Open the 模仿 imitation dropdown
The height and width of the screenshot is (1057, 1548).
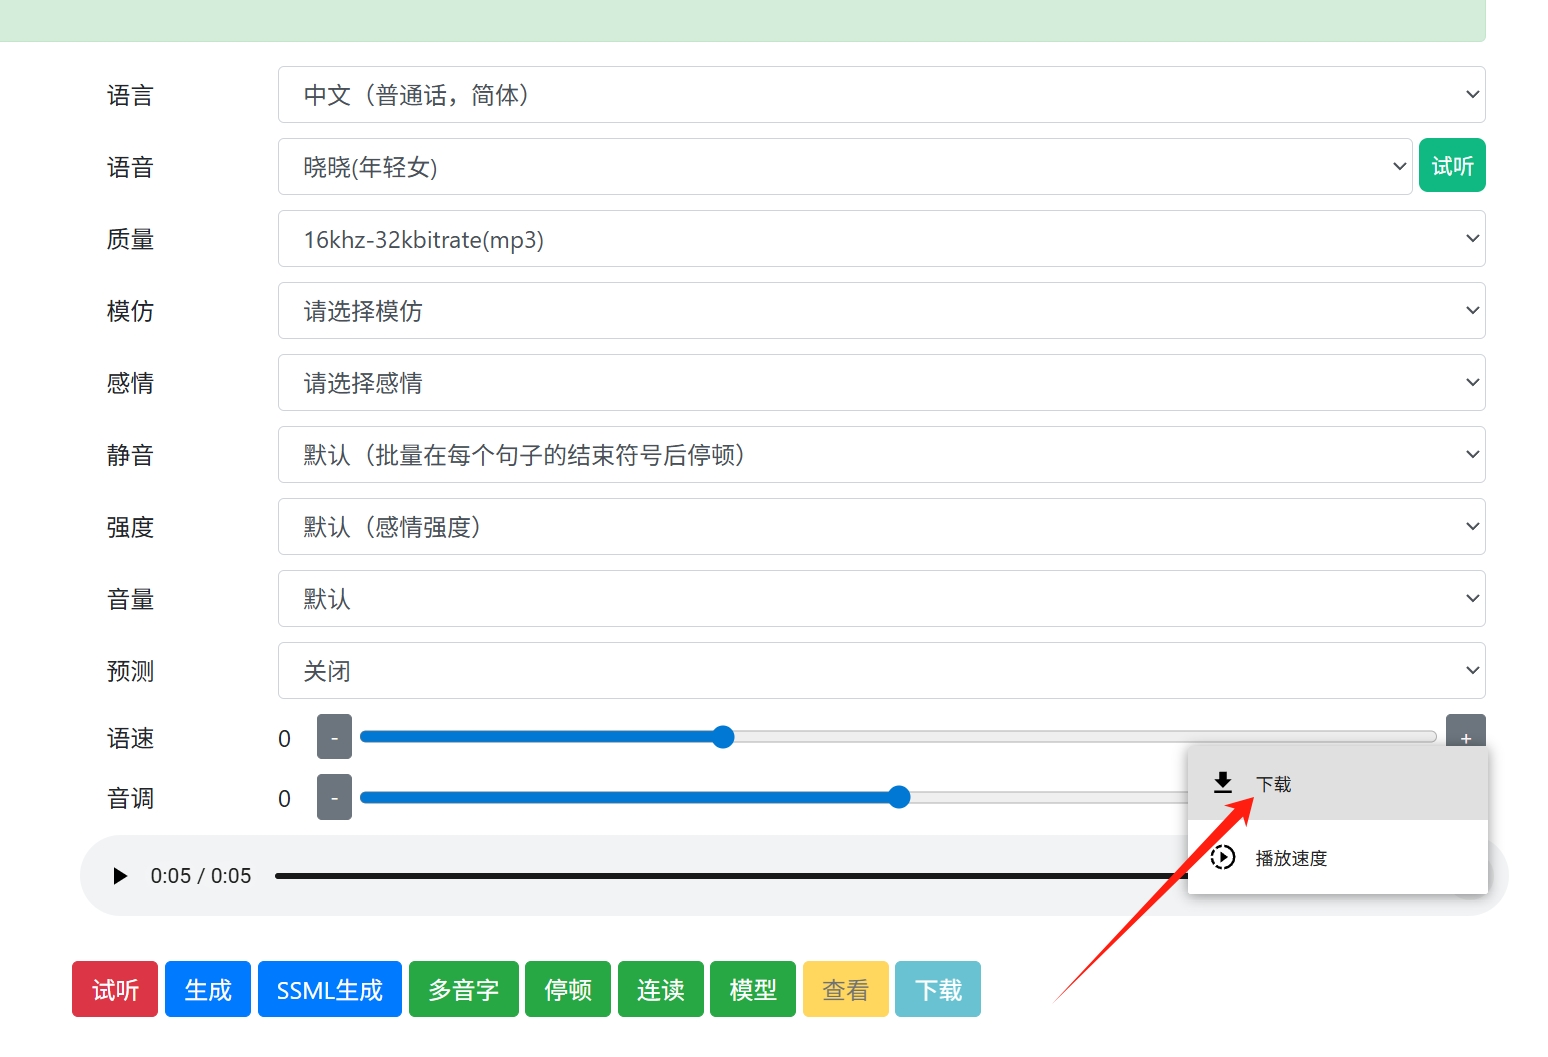[880, 310]
